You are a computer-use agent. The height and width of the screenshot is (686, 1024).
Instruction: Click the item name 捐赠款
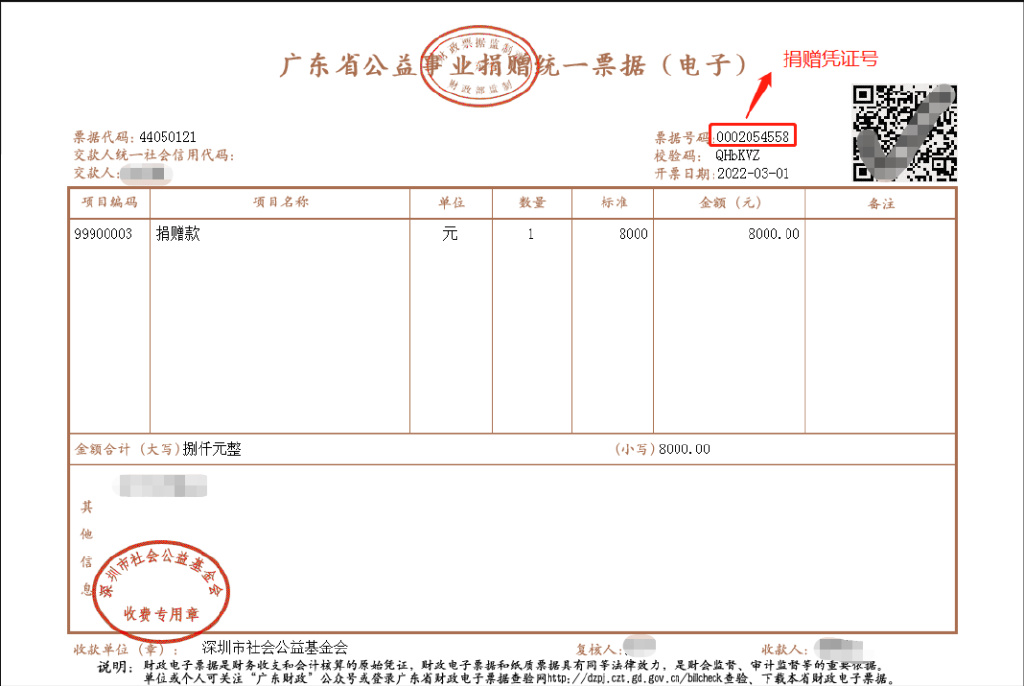pyautogui.click(x=178, y=233)
